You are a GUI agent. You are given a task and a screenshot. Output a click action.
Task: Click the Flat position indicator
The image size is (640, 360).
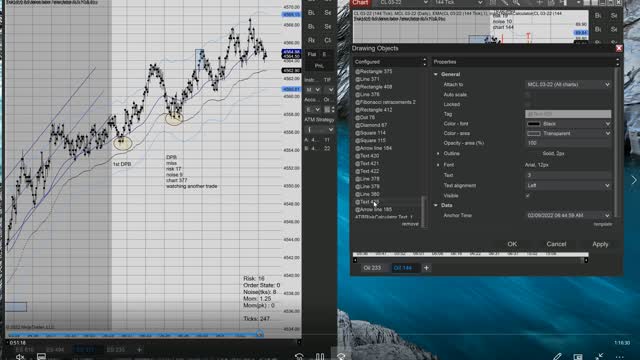(312, 54)
